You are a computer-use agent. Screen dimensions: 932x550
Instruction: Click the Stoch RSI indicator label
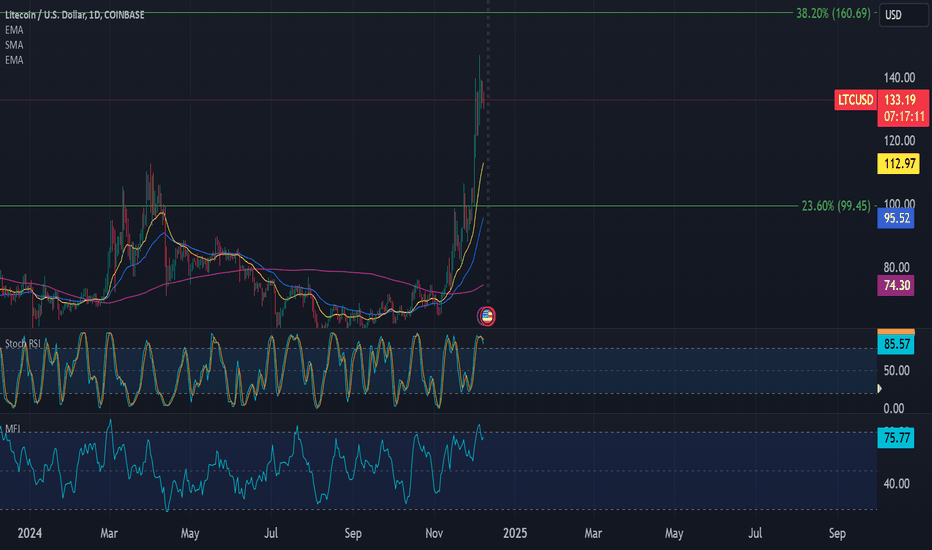pos(23,344)
